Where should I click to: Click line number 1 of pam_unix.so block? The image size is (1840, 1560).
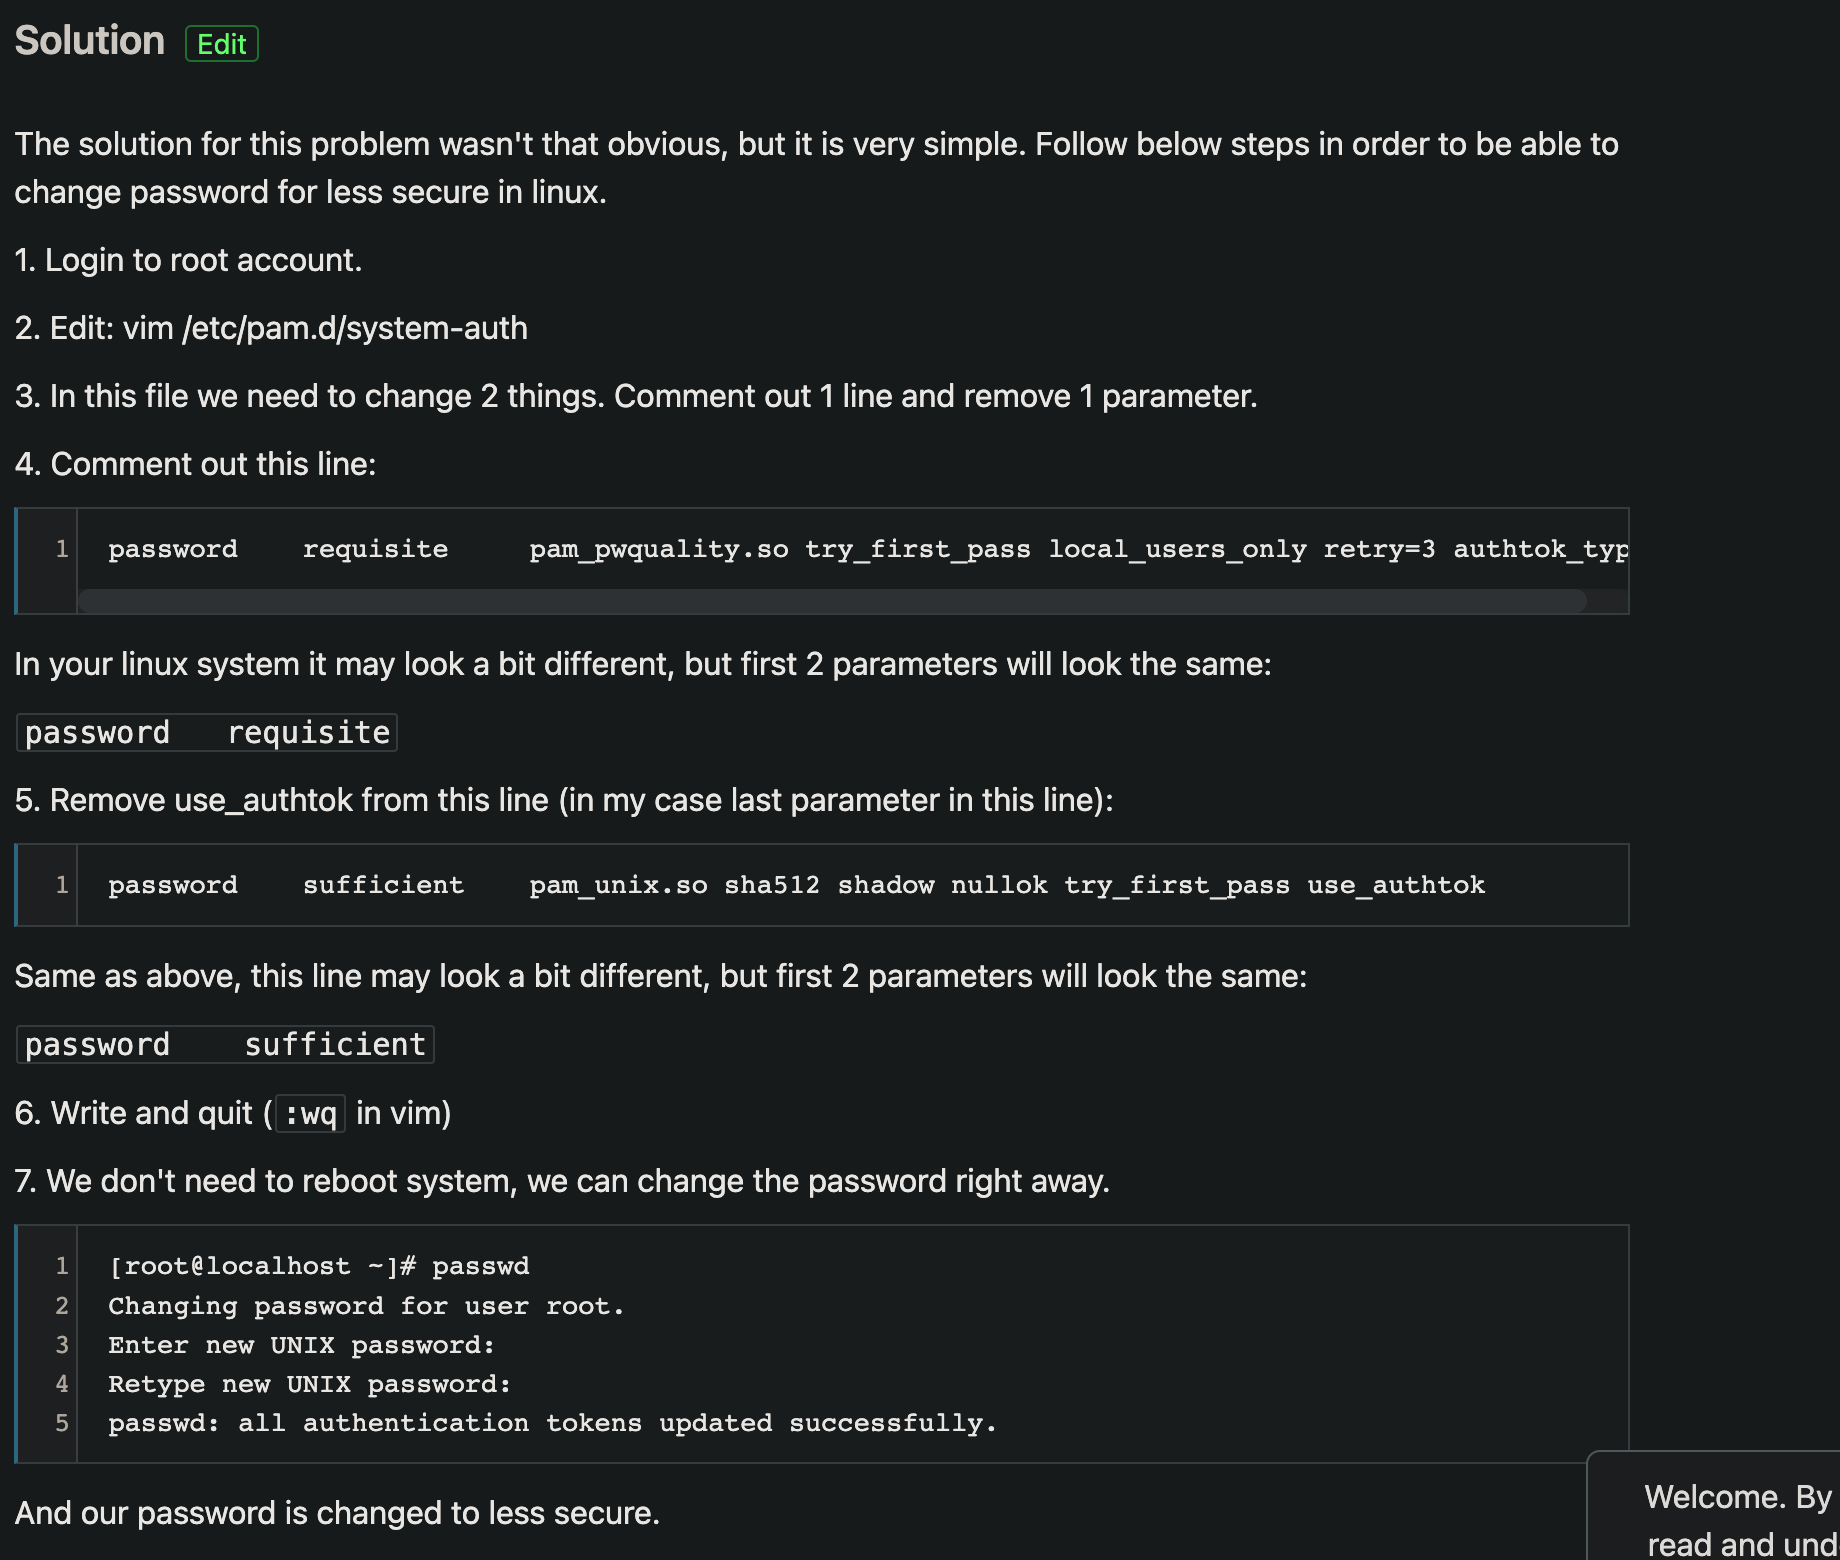(x=62, y=885)
